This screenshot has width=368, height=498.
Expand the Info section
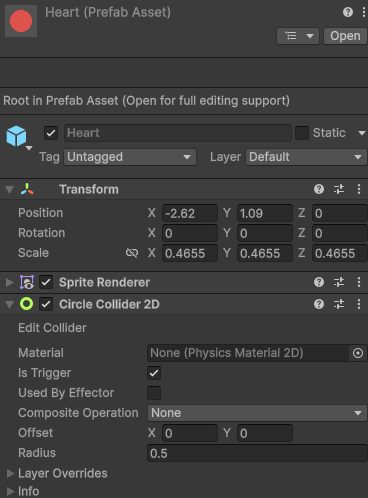click(10, 491)
